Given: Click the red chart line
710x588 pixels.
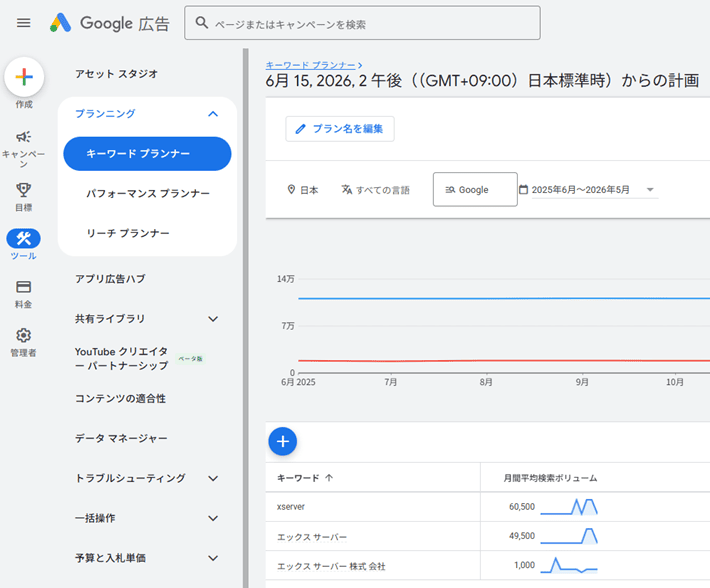Looking at the screenshot, I should click(x=504, y=361).
